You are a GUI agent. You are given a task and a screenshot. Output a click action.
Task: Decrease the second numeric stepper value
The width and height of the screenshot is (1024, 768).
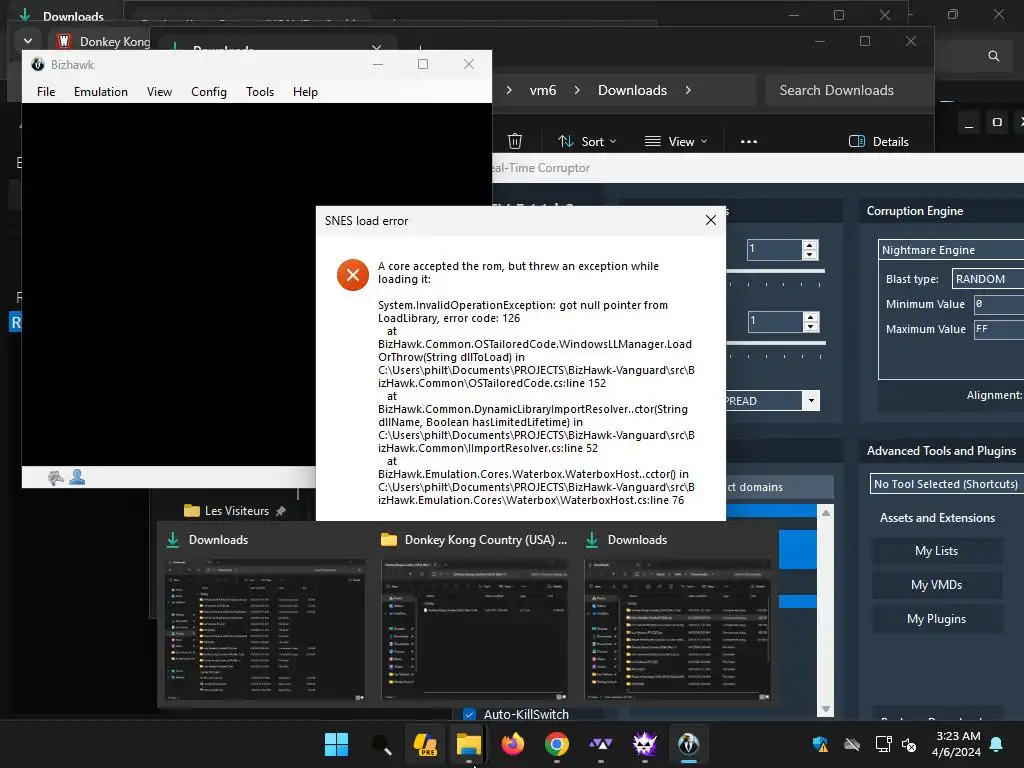point(810,326)
